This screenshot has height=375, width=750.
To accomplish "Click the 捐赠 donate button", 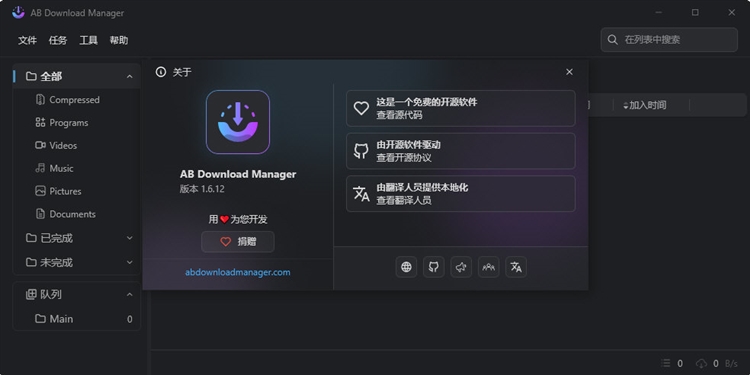I will [238, 242].
